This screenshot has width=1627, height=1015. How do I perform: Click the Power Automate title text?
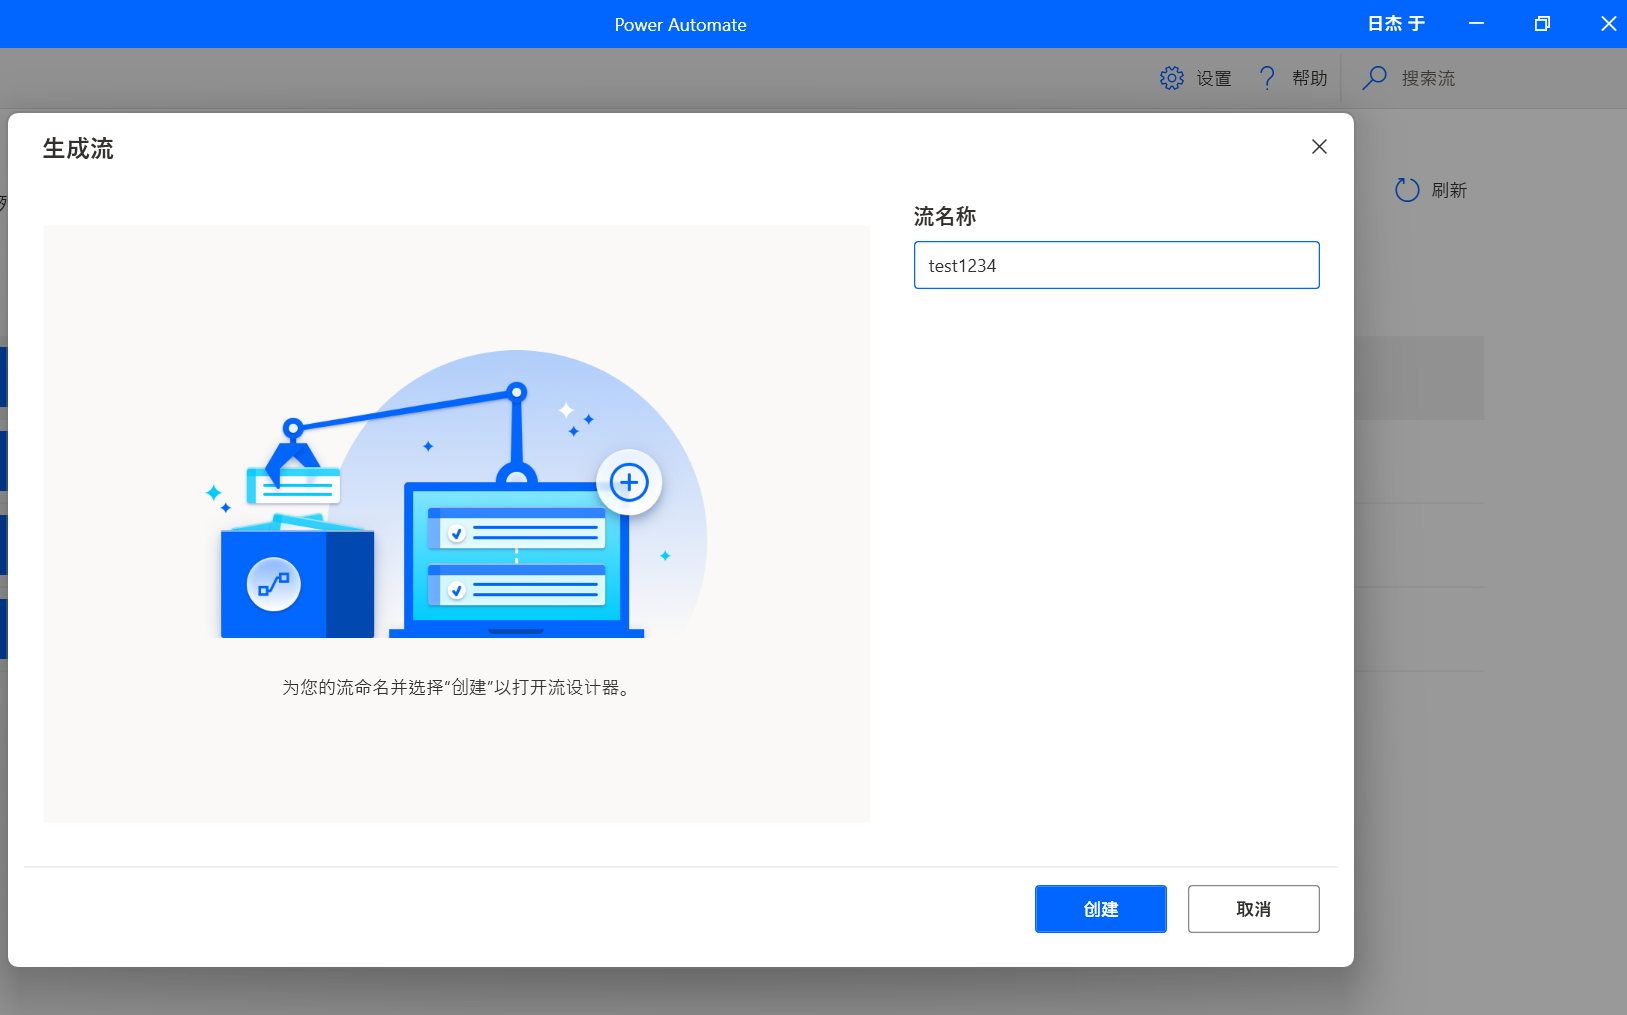680,25
